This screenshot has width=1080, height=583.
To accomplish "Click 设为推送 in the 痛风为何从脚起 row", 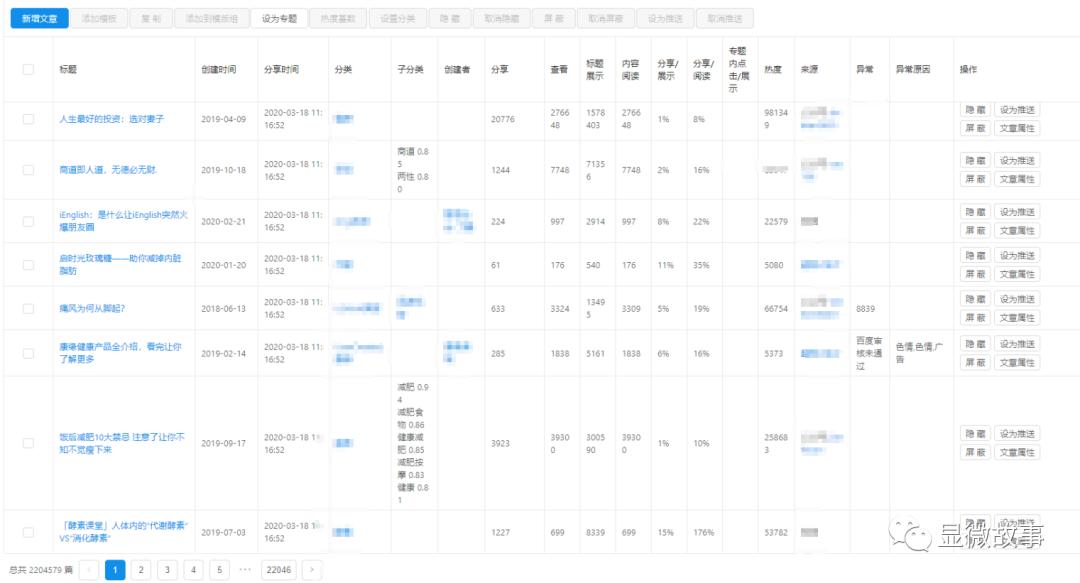I will coord(1017,299).
